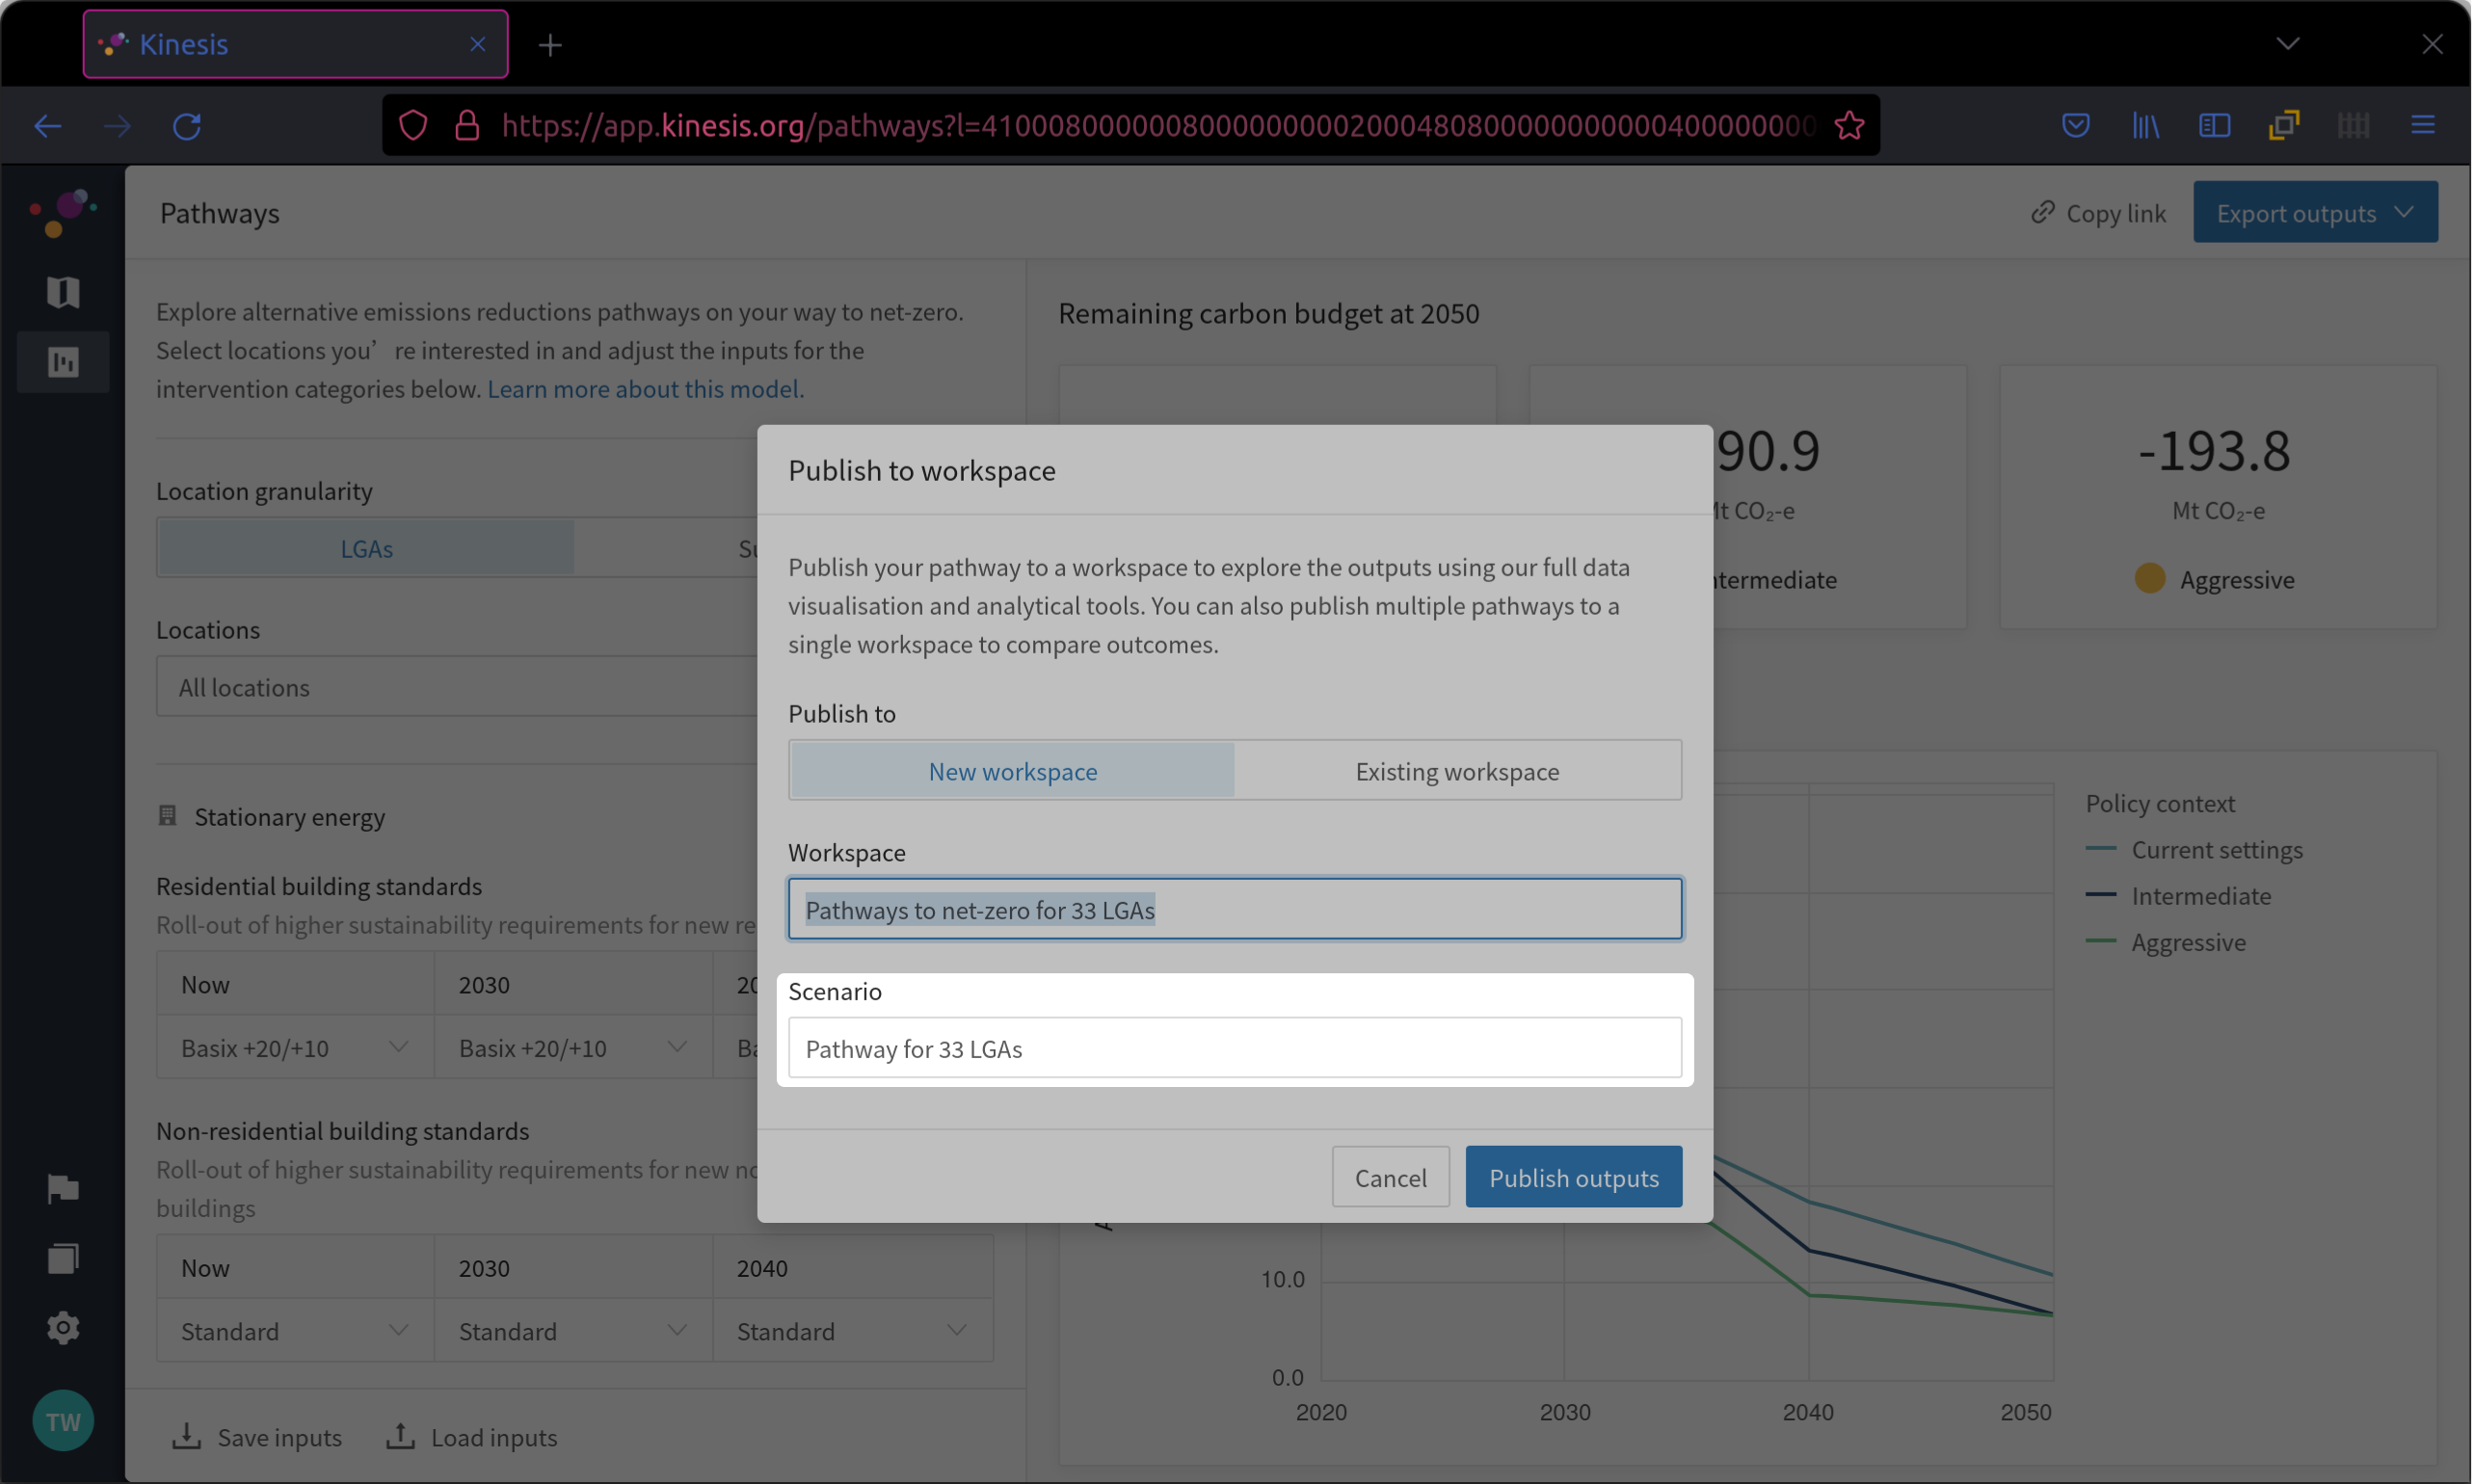The width and height of the screenshot is (2472, 1484).
Task: Open Learn more about this model link
Action: coord(646,388)
